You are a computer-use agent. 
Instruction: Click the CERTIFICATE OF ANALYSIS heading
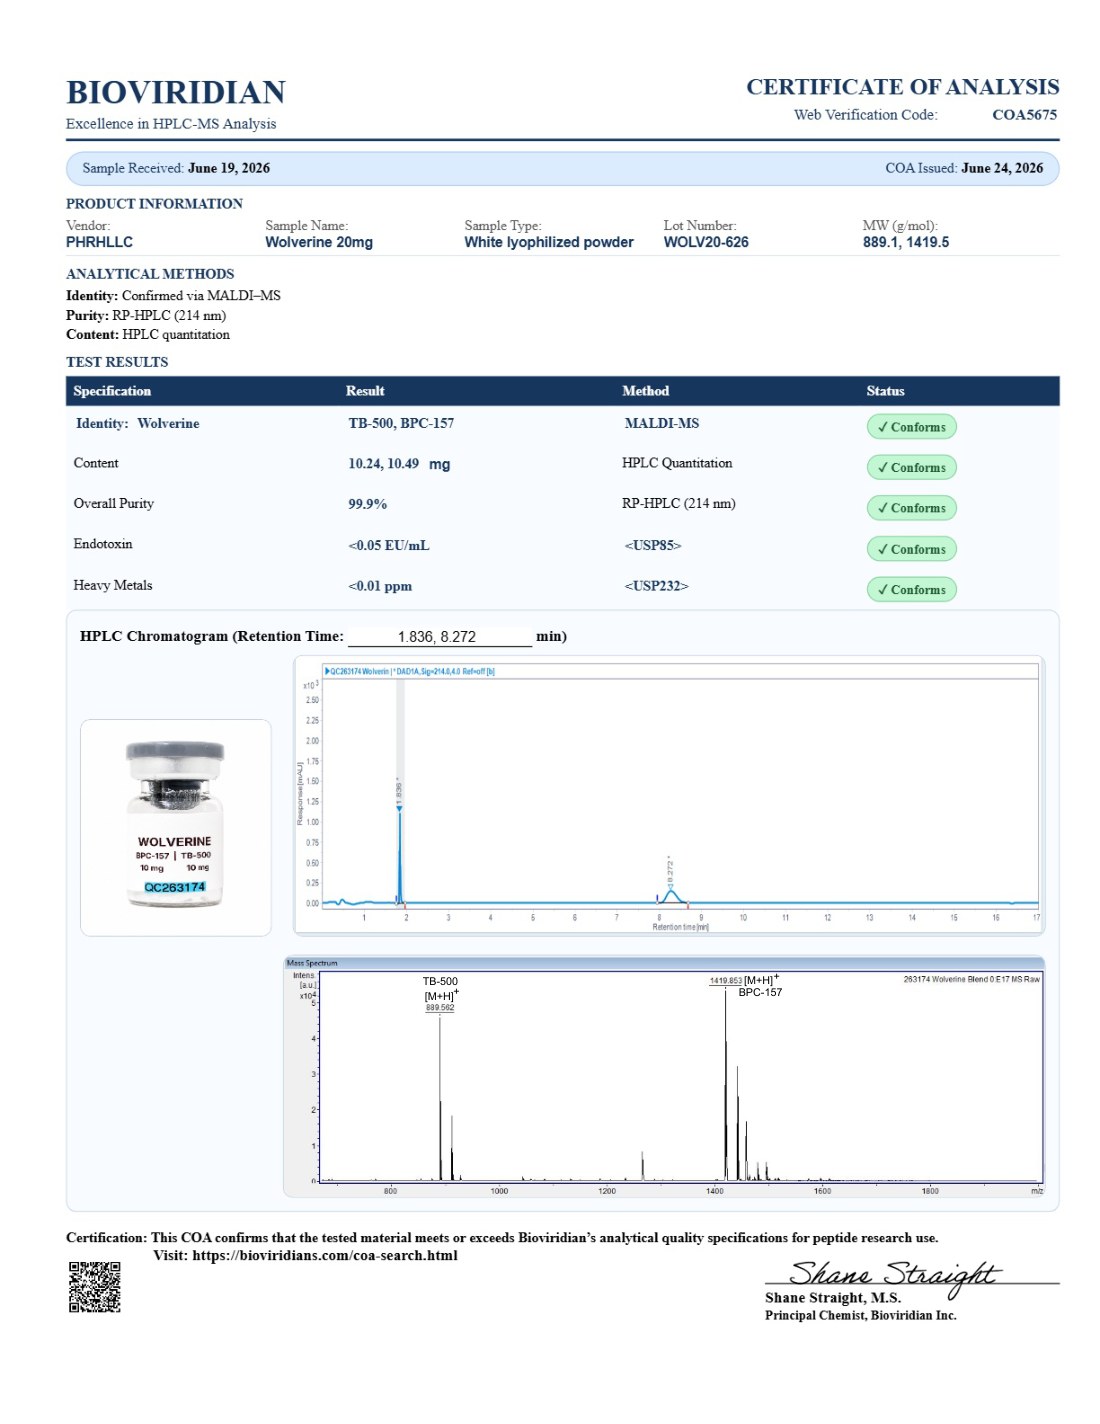pos(902,87)
